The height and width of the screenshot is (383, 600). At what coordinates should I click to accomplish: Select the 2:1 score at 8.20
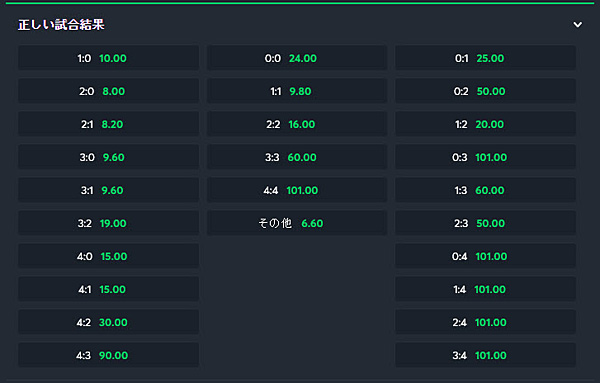tap(108, 124)
